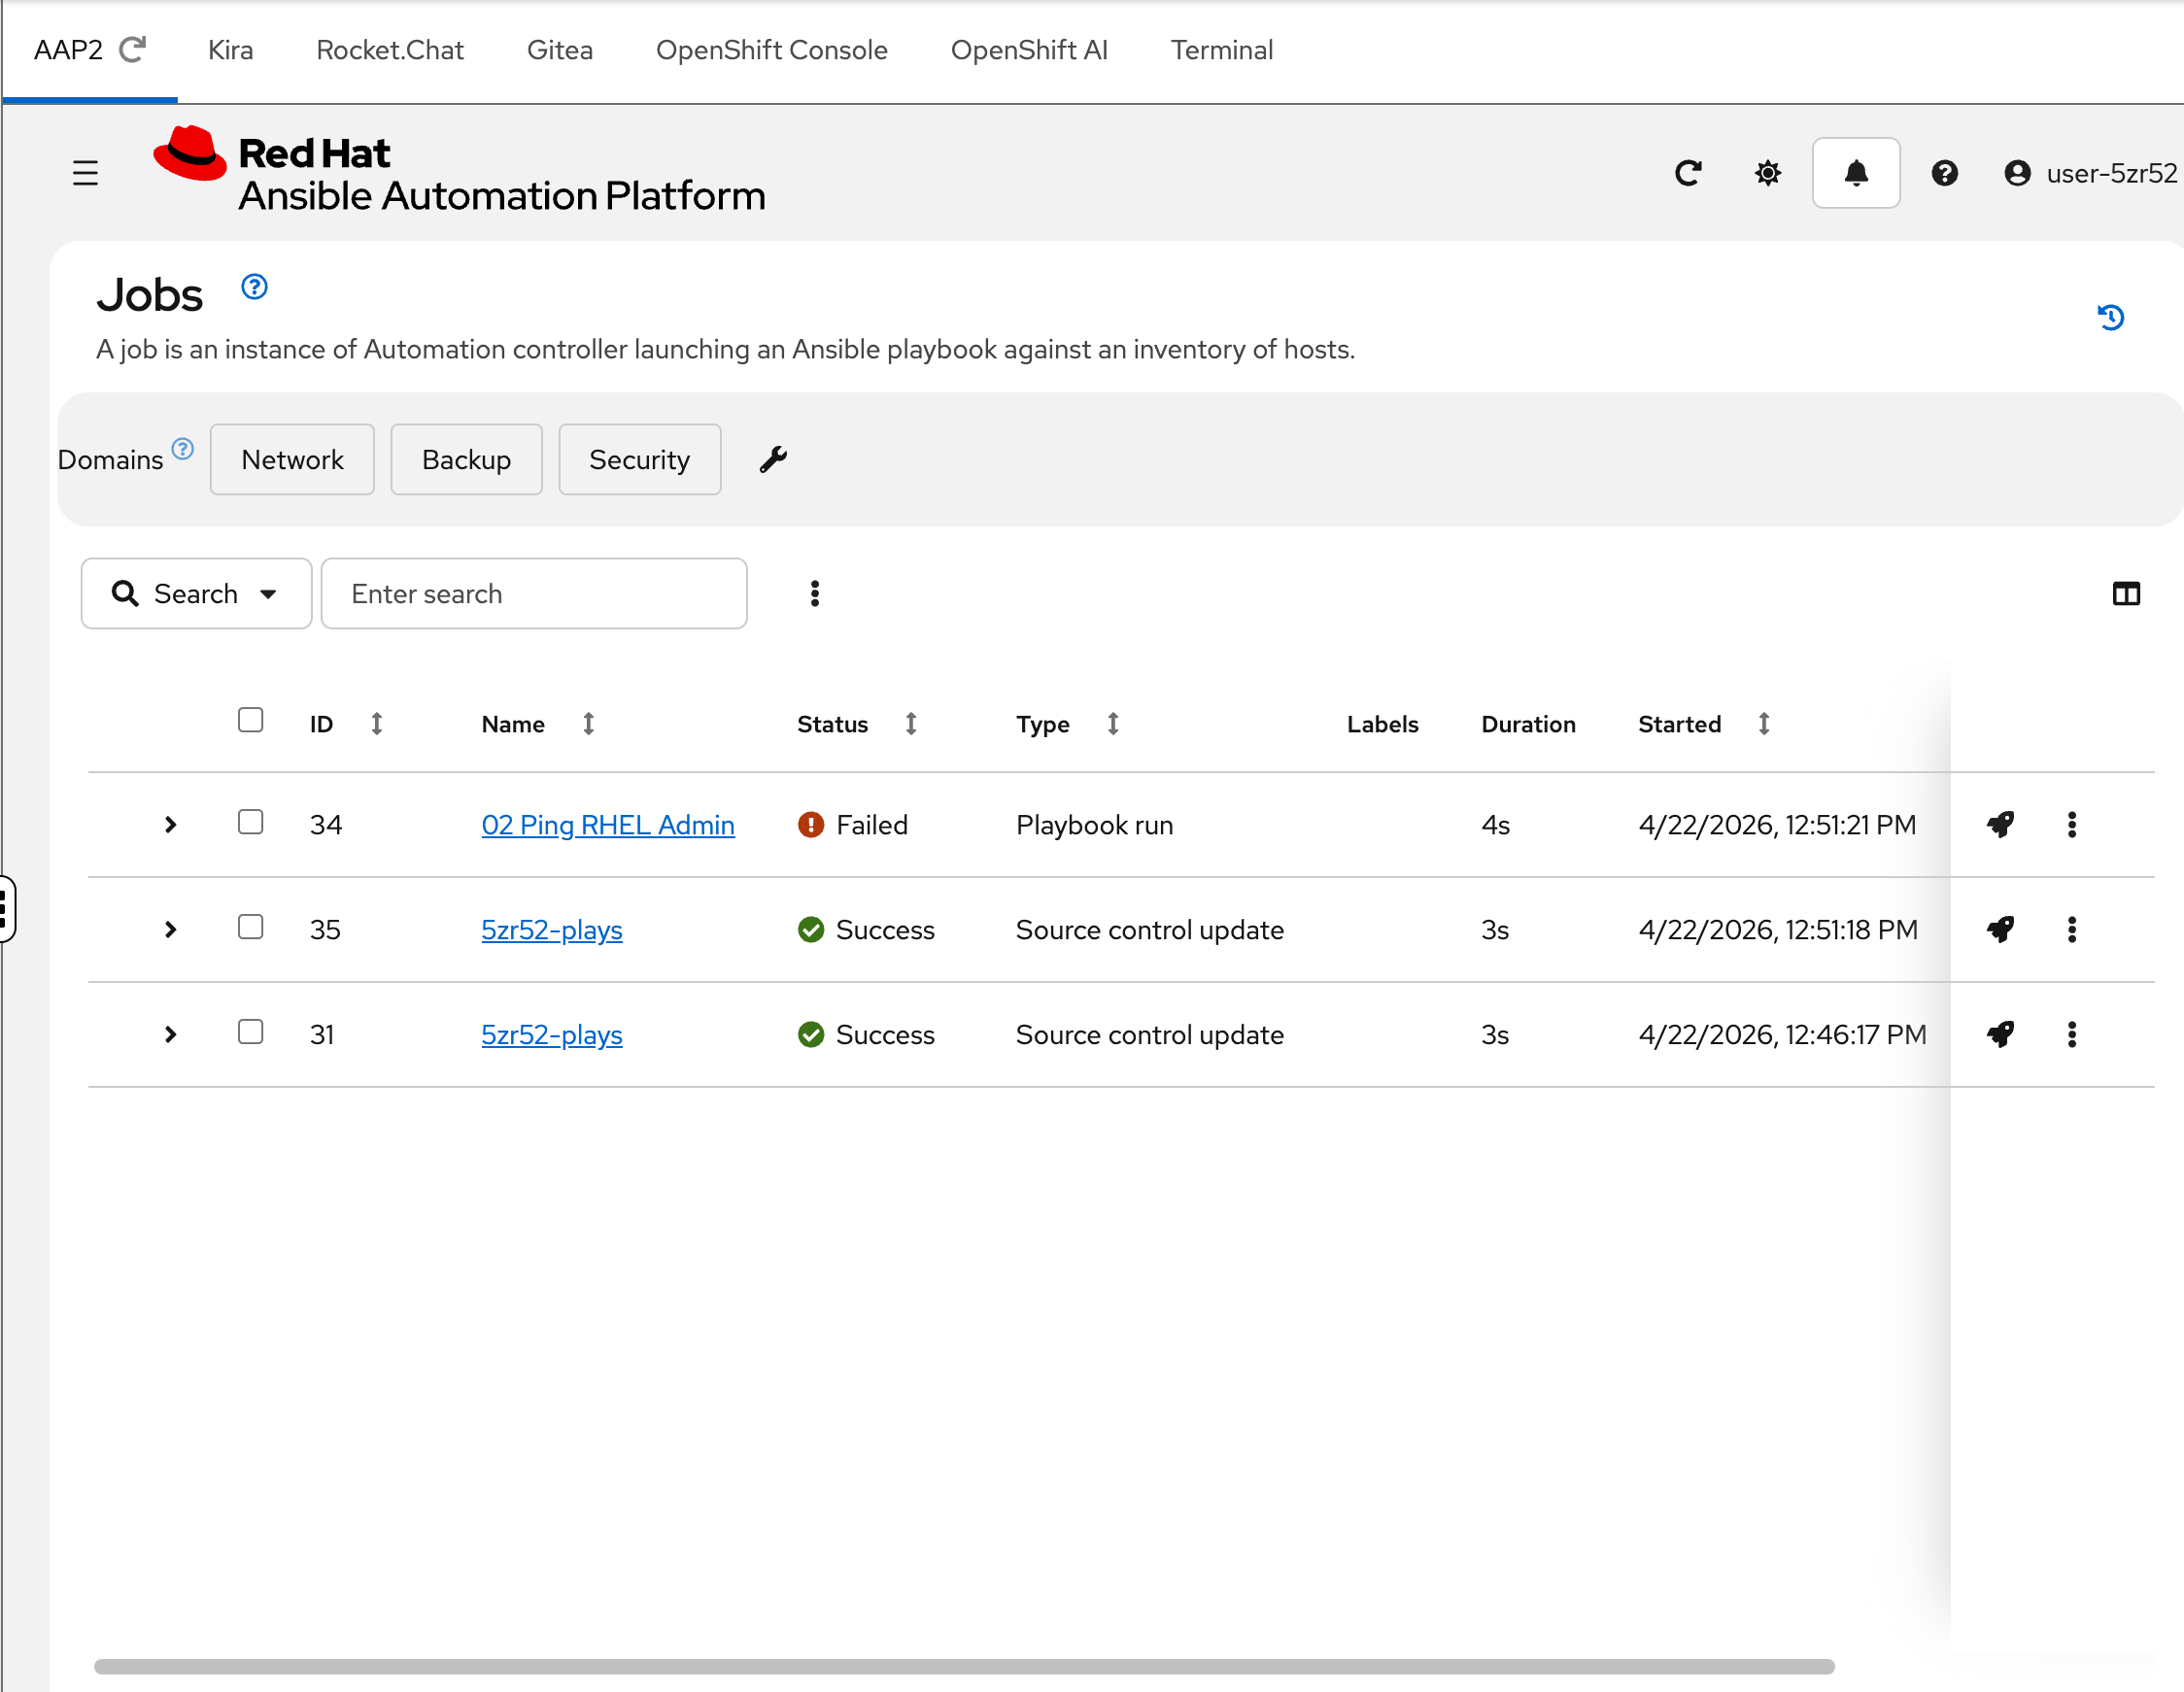Reload the AAP2 tab
Viewport: 2184px width, 1692px height.
(133, 49)
